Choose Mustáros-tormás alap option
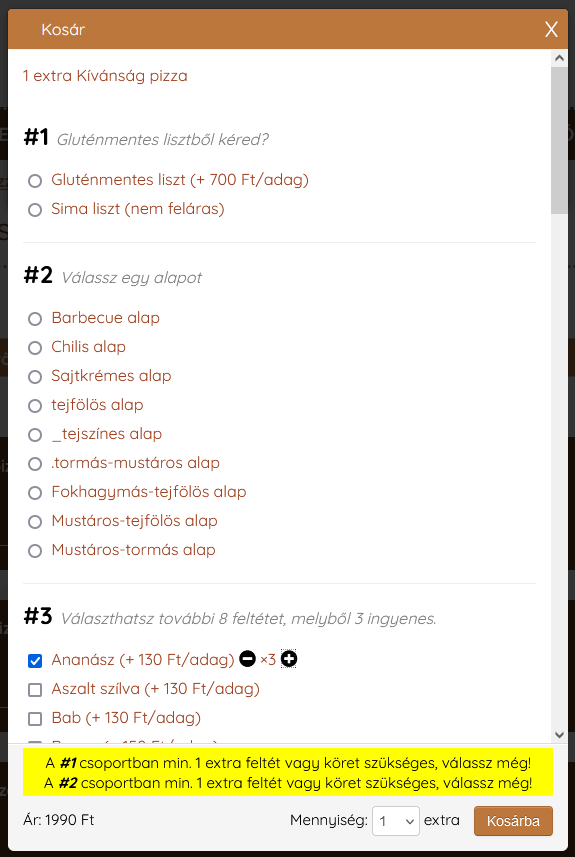The height and width of the screenshot is (857, 575). [35, 550]
